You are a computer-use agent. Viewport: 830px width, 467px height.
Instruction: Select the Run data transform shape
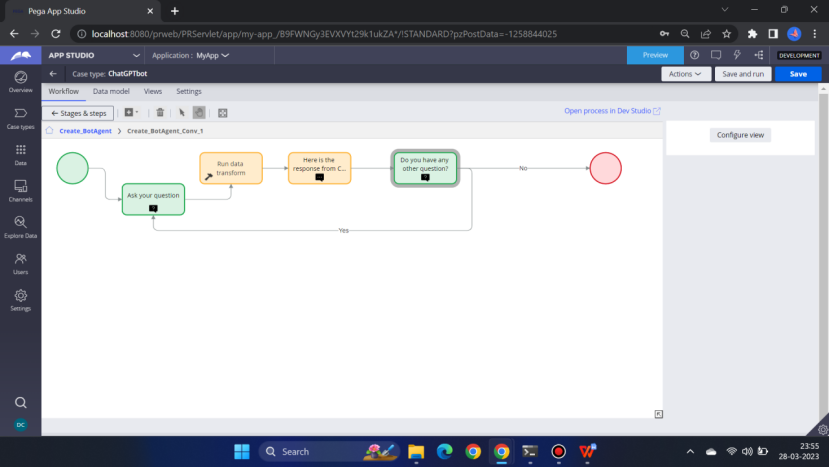point(231,168)
